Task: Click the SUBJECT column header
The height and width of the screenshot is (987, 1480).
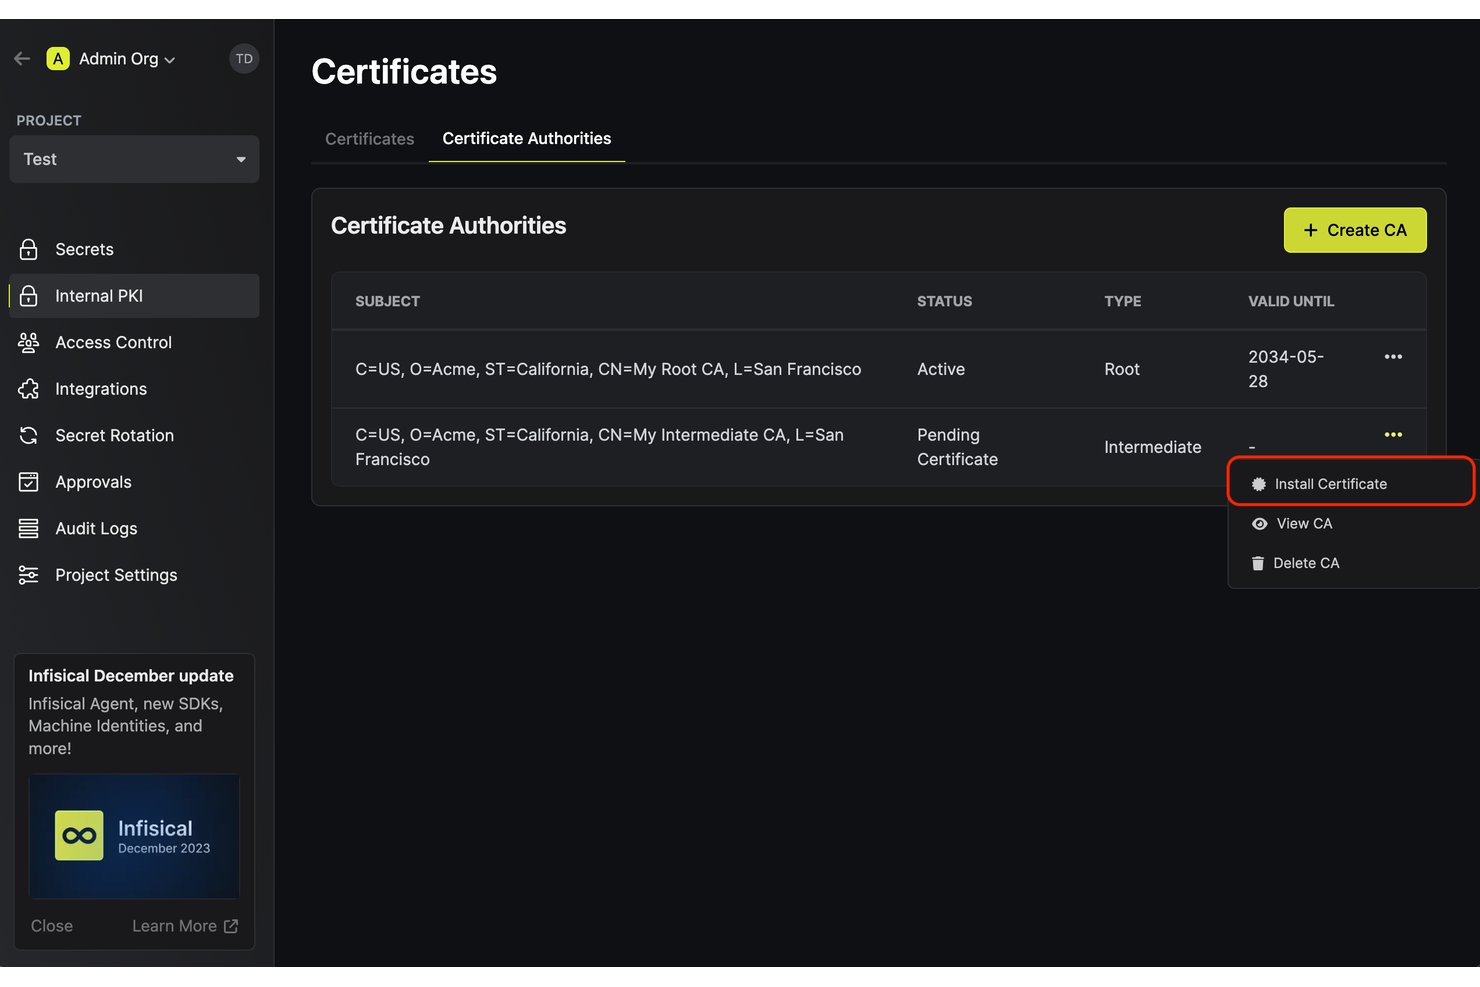Action: [x=388, y=301]
